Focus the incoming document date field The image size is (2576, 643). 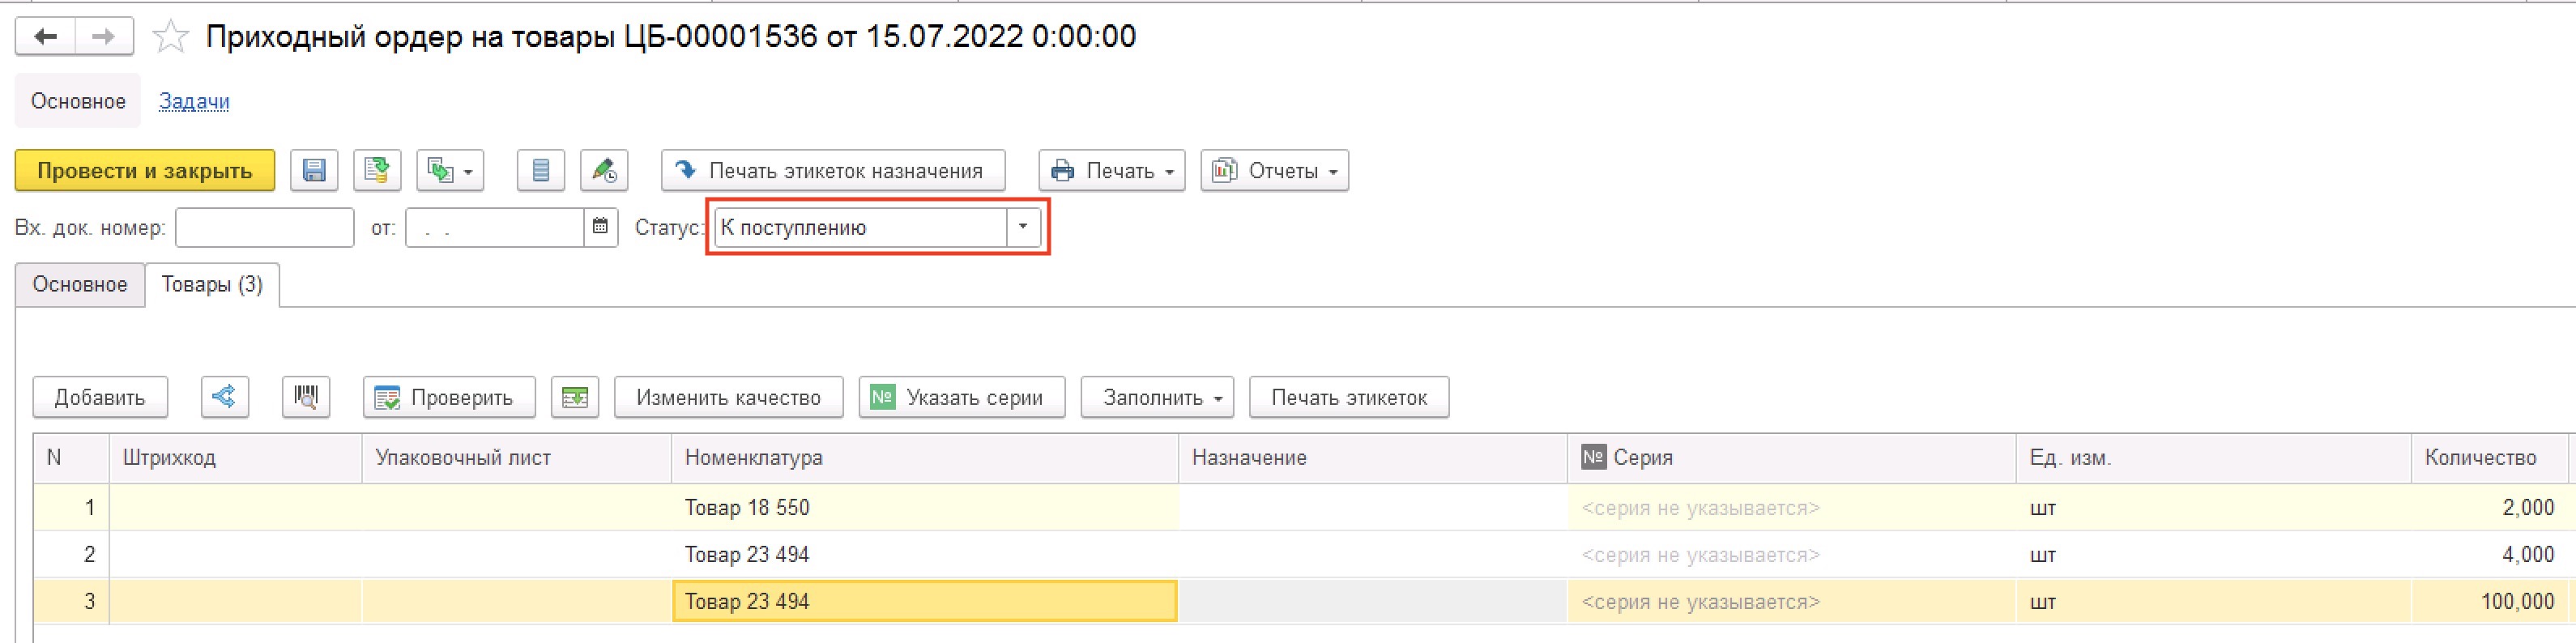(x=495, y=227)
